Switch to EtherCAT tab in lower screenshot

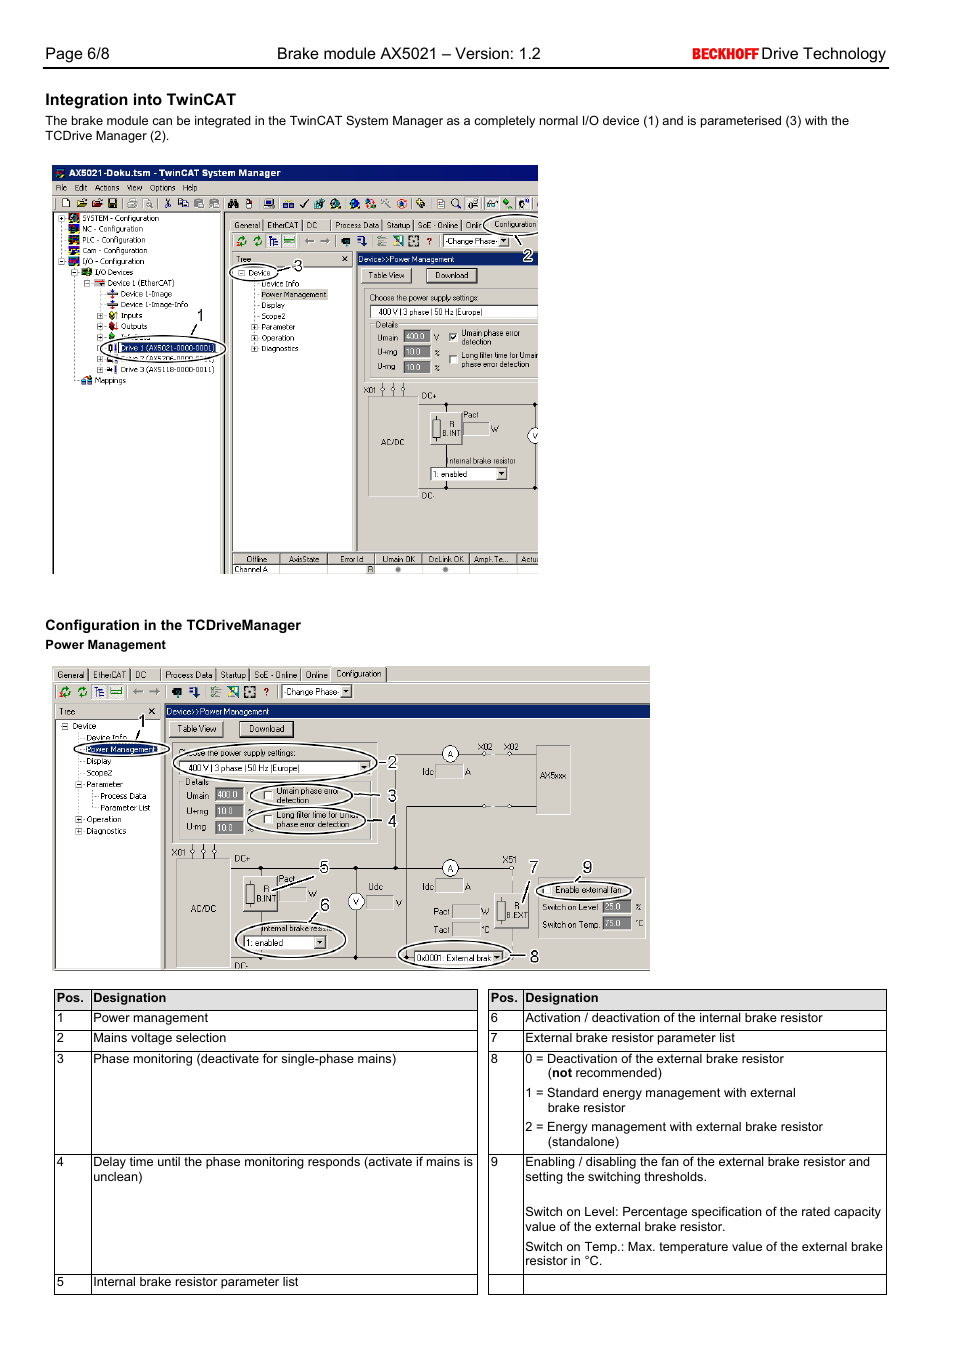[110, 675]
